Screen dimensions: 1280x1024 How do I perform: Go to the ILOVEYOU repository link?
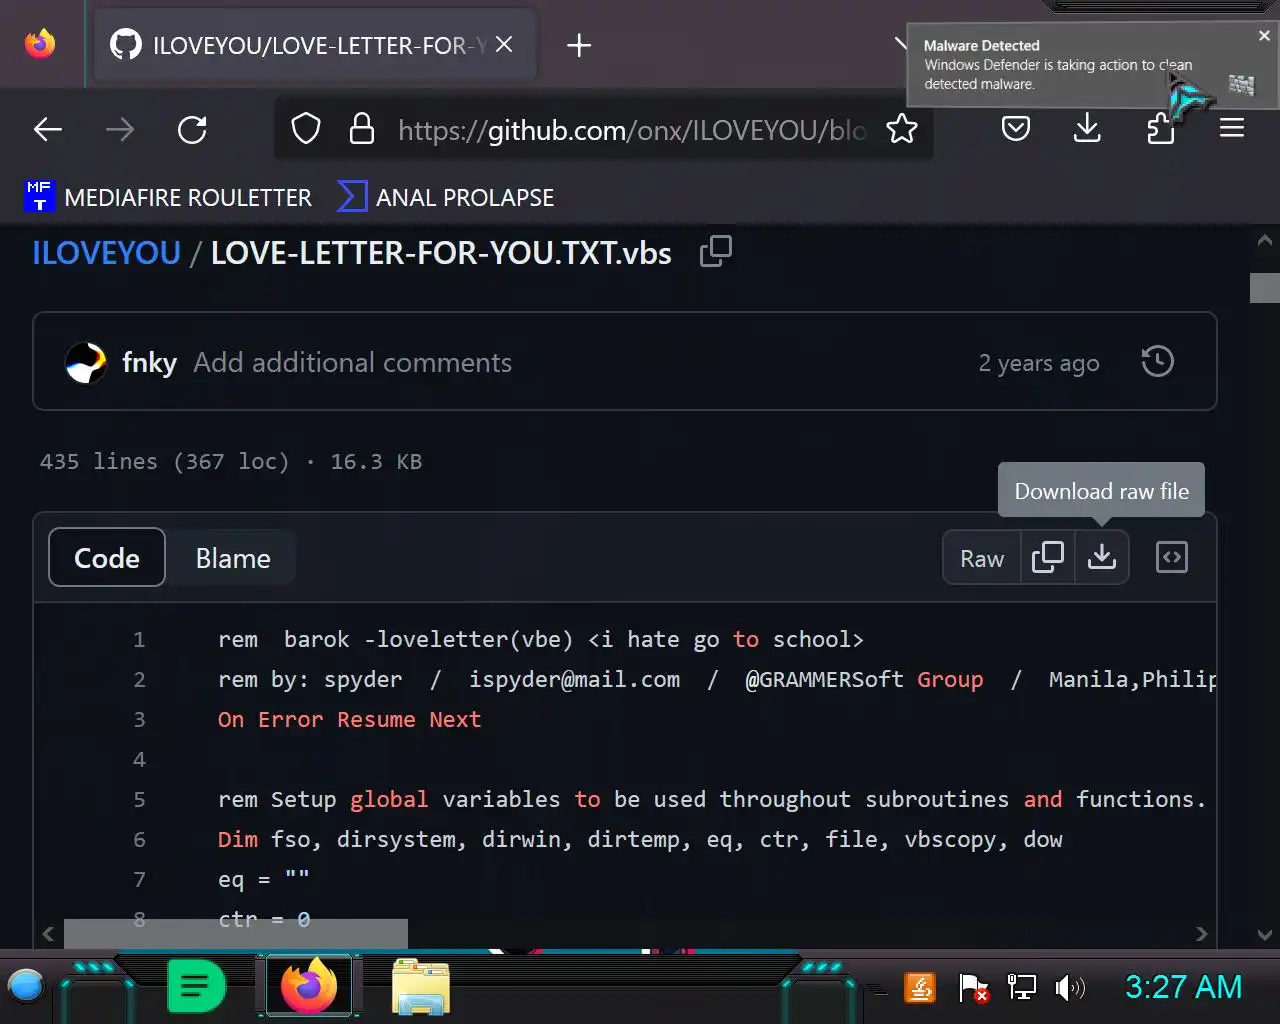(106, 253)
